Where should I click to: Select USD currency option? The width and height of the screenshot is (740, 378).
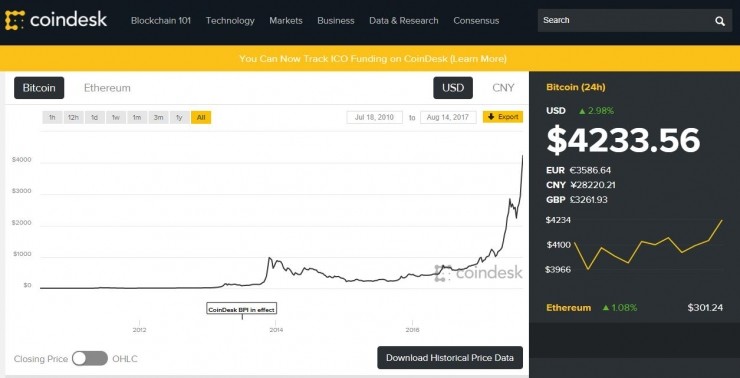(x=453, y=88)
